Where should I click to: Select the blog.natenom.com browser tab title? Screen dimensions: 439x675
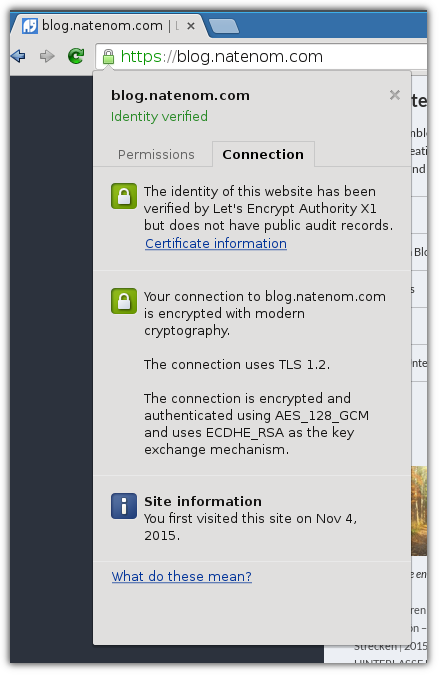[102, 26]
